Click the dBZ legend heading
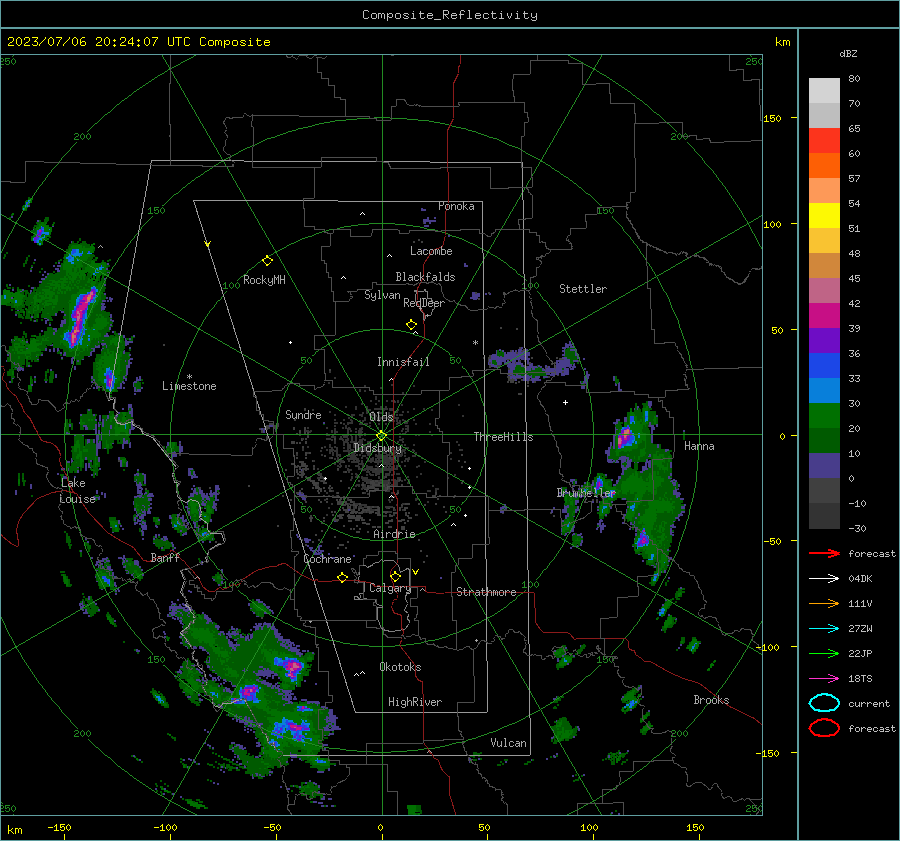Image resolution: width=900 pixels, height=841 pixels. click(x=848, y=53)
